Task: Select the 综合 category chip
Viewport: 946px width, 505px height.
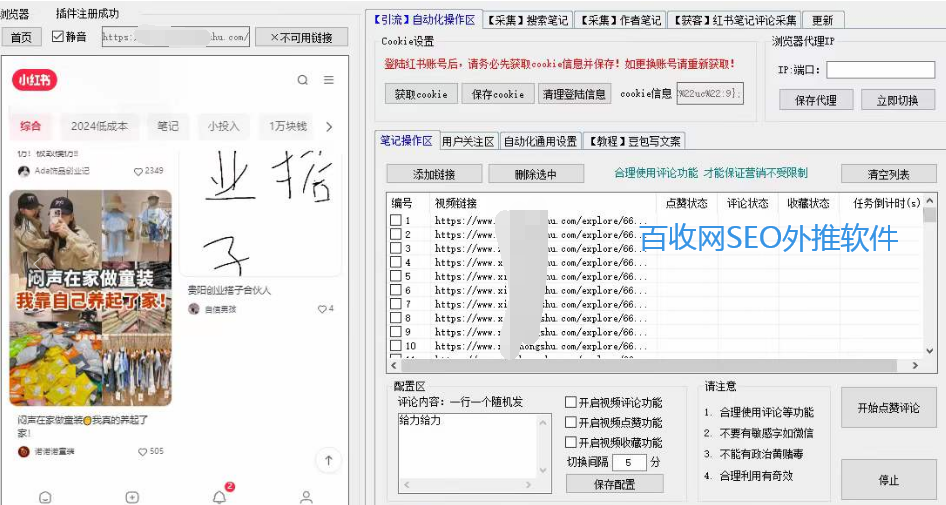Action: click(30, 126)
